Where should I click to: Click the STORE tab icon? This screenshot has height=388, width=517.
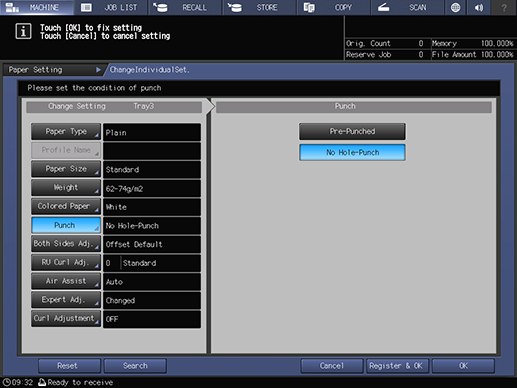(235, 7)
